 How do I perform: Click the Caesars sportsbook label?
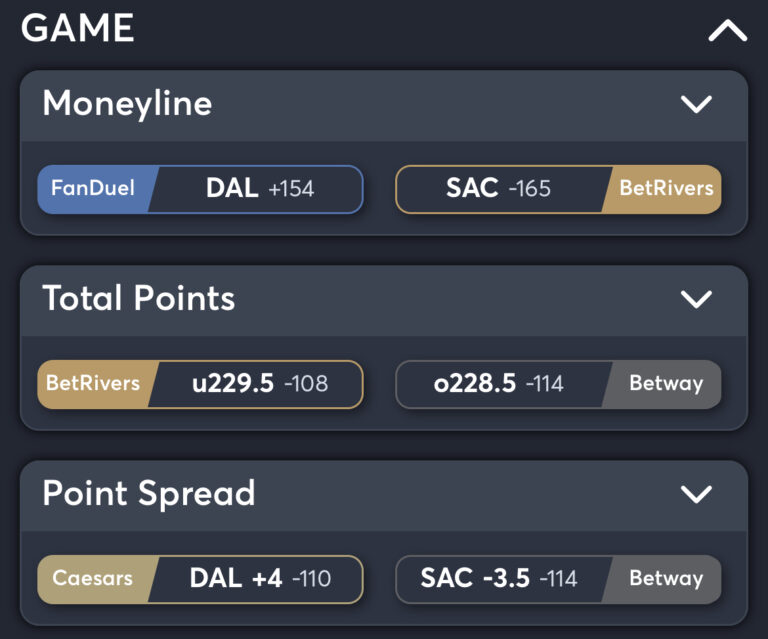[x=92, y=579]
